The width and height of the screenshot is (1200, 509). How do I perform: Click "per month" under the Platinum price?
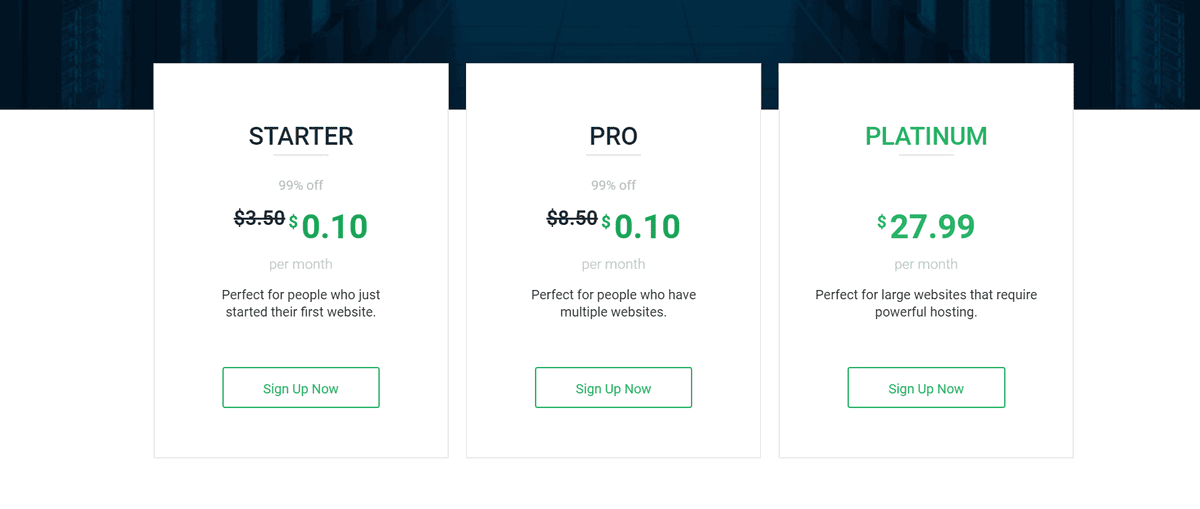coord(926,264)
